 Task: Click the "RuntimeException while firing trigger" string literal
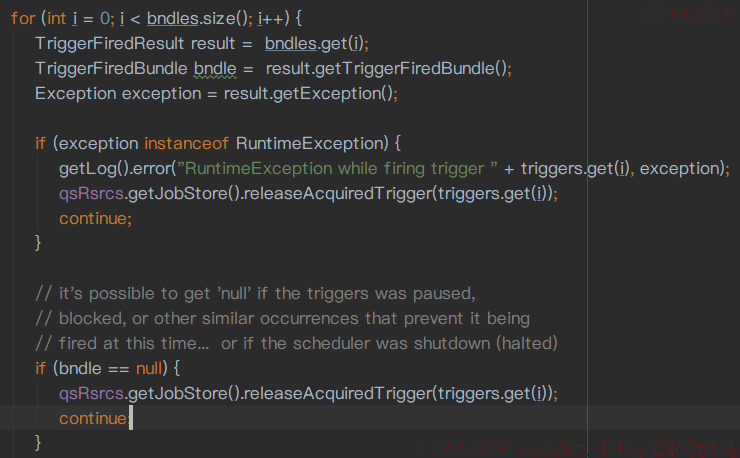tap(331, 168)
